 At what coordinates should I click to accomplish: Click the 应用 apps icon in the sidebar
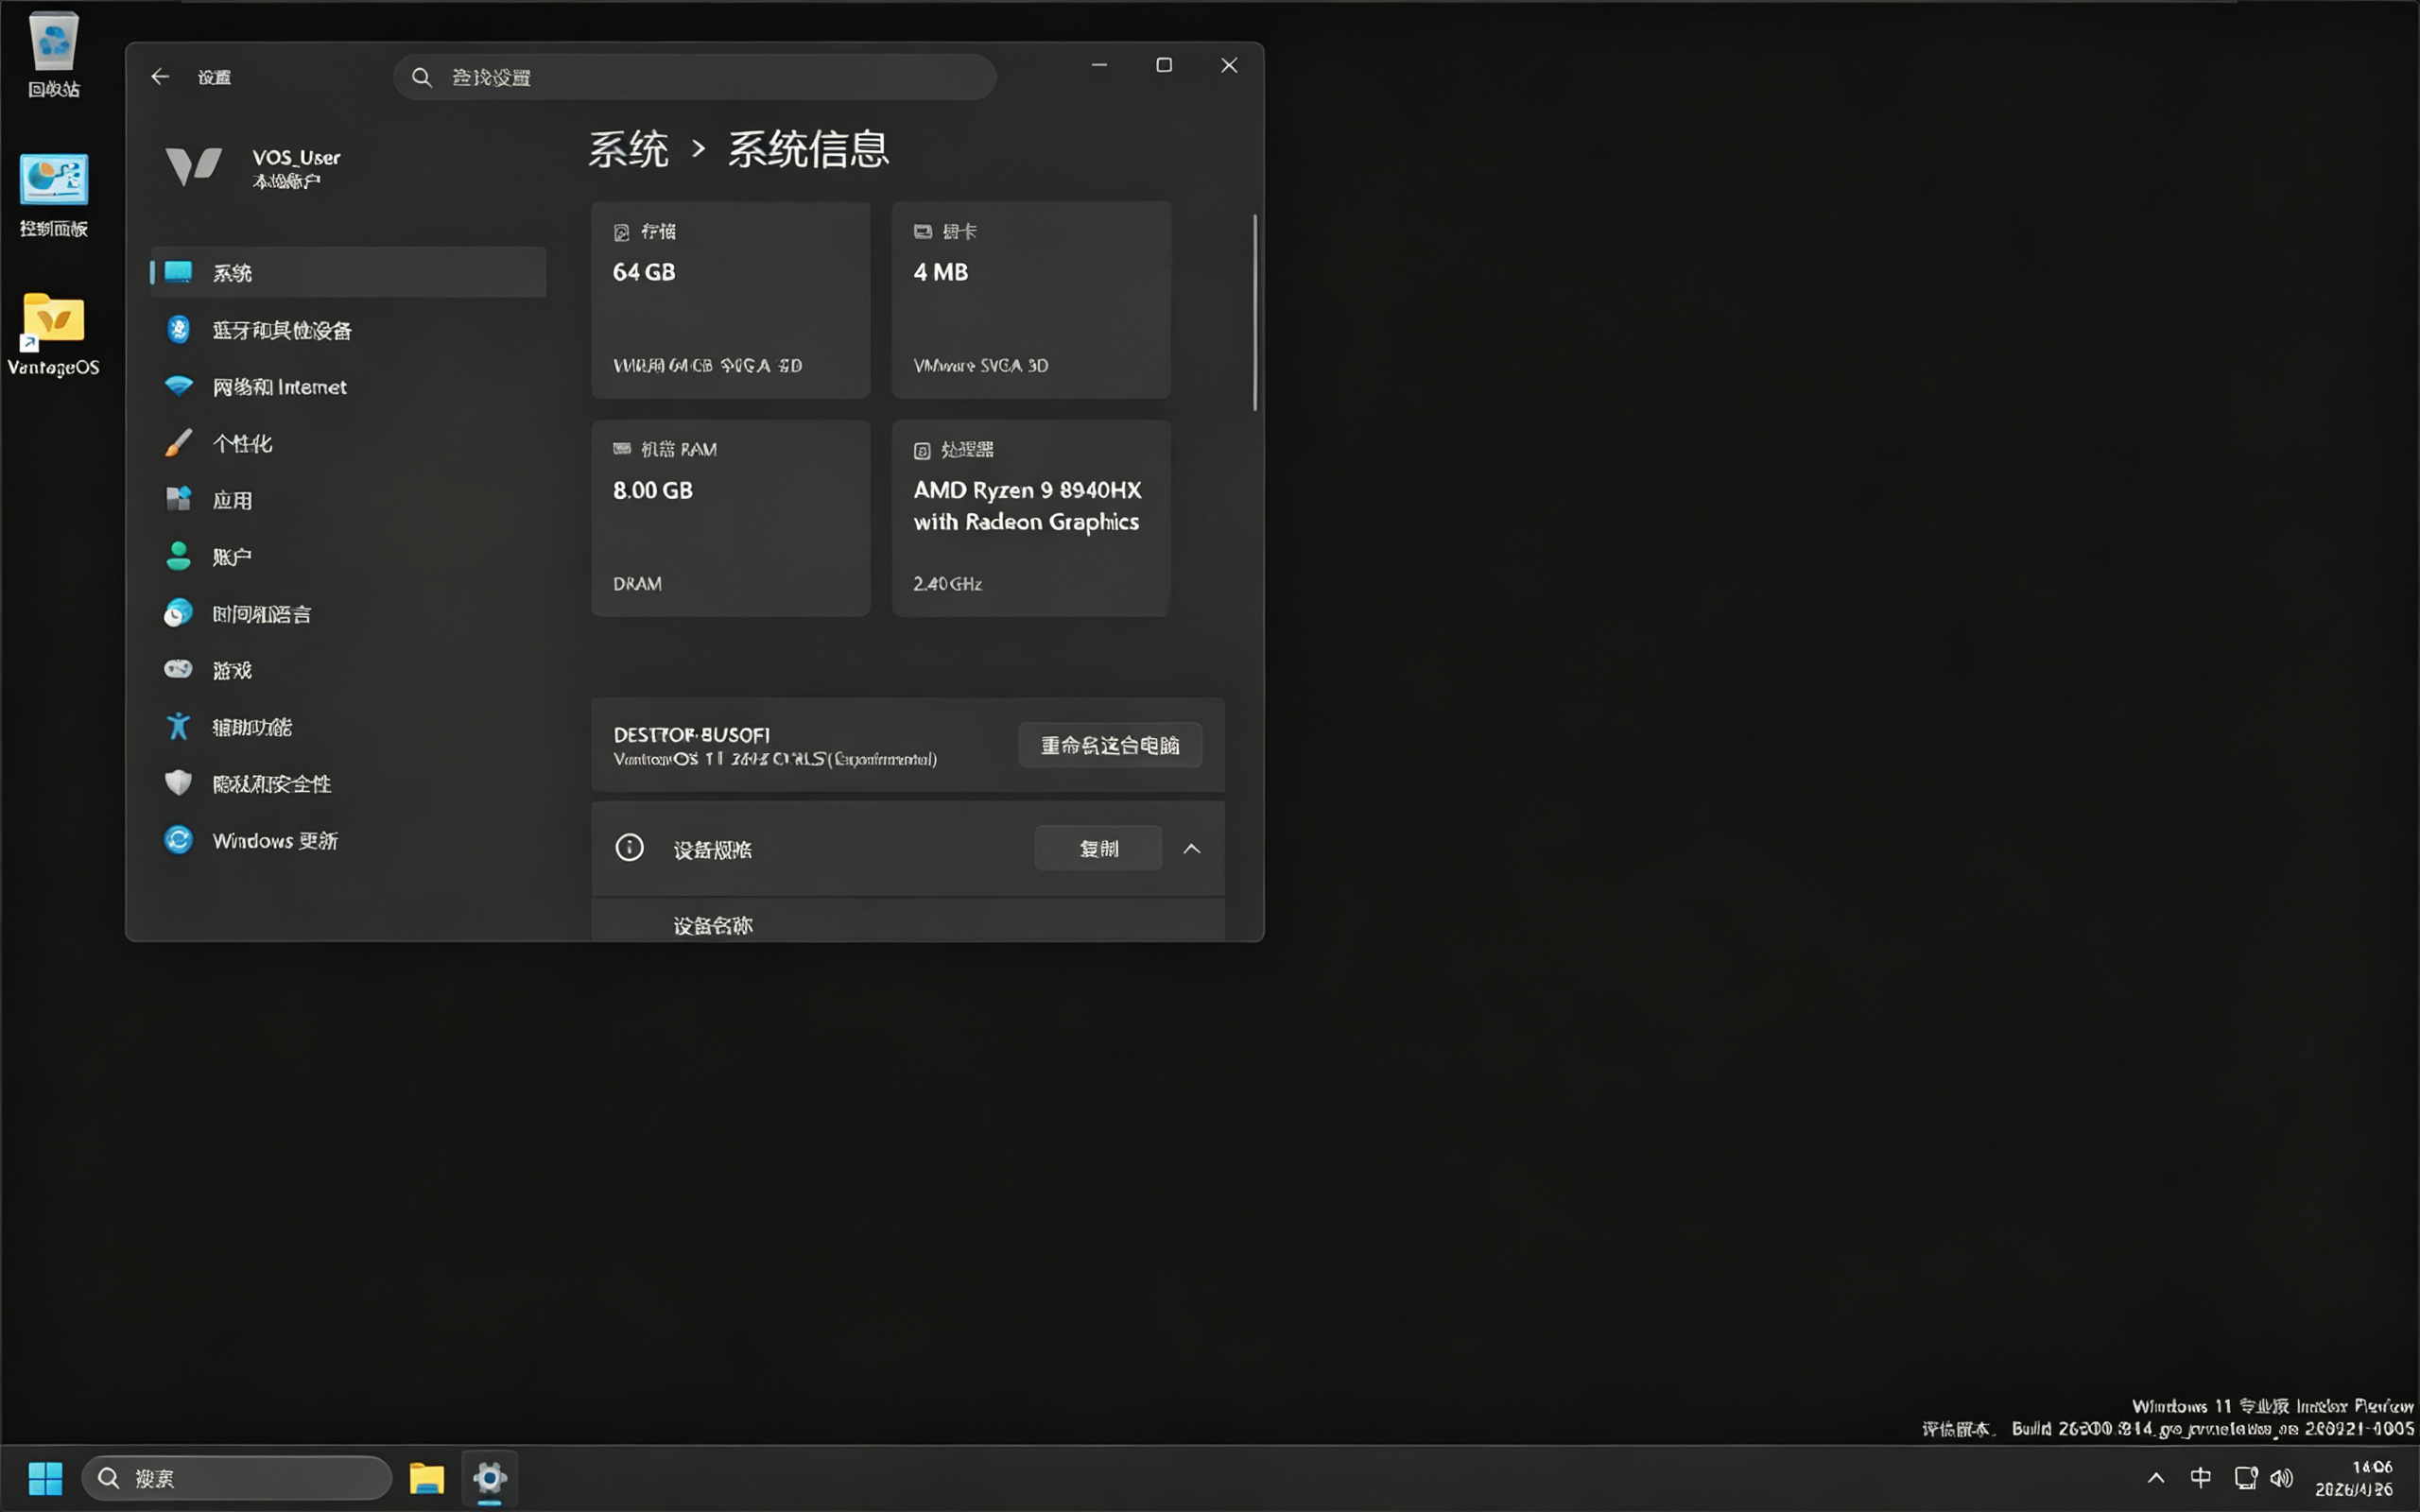click(x=178, y=499)
